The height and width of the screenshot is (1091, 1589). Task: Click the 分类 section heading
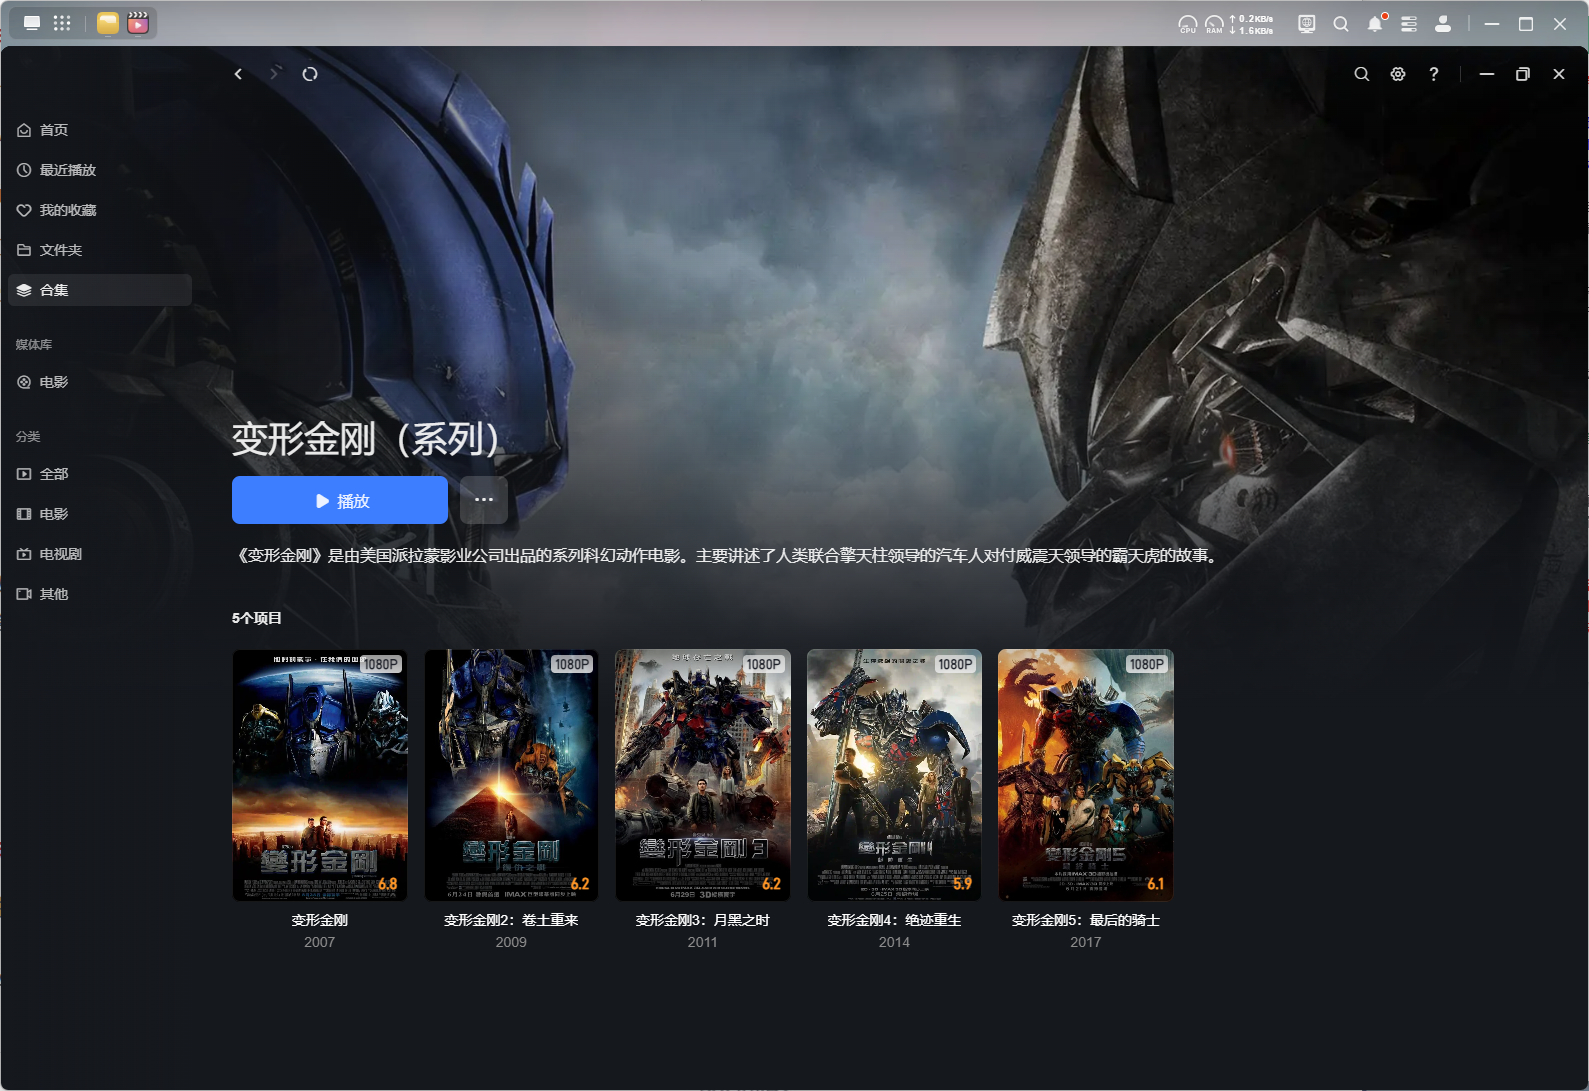pos(28,437)
